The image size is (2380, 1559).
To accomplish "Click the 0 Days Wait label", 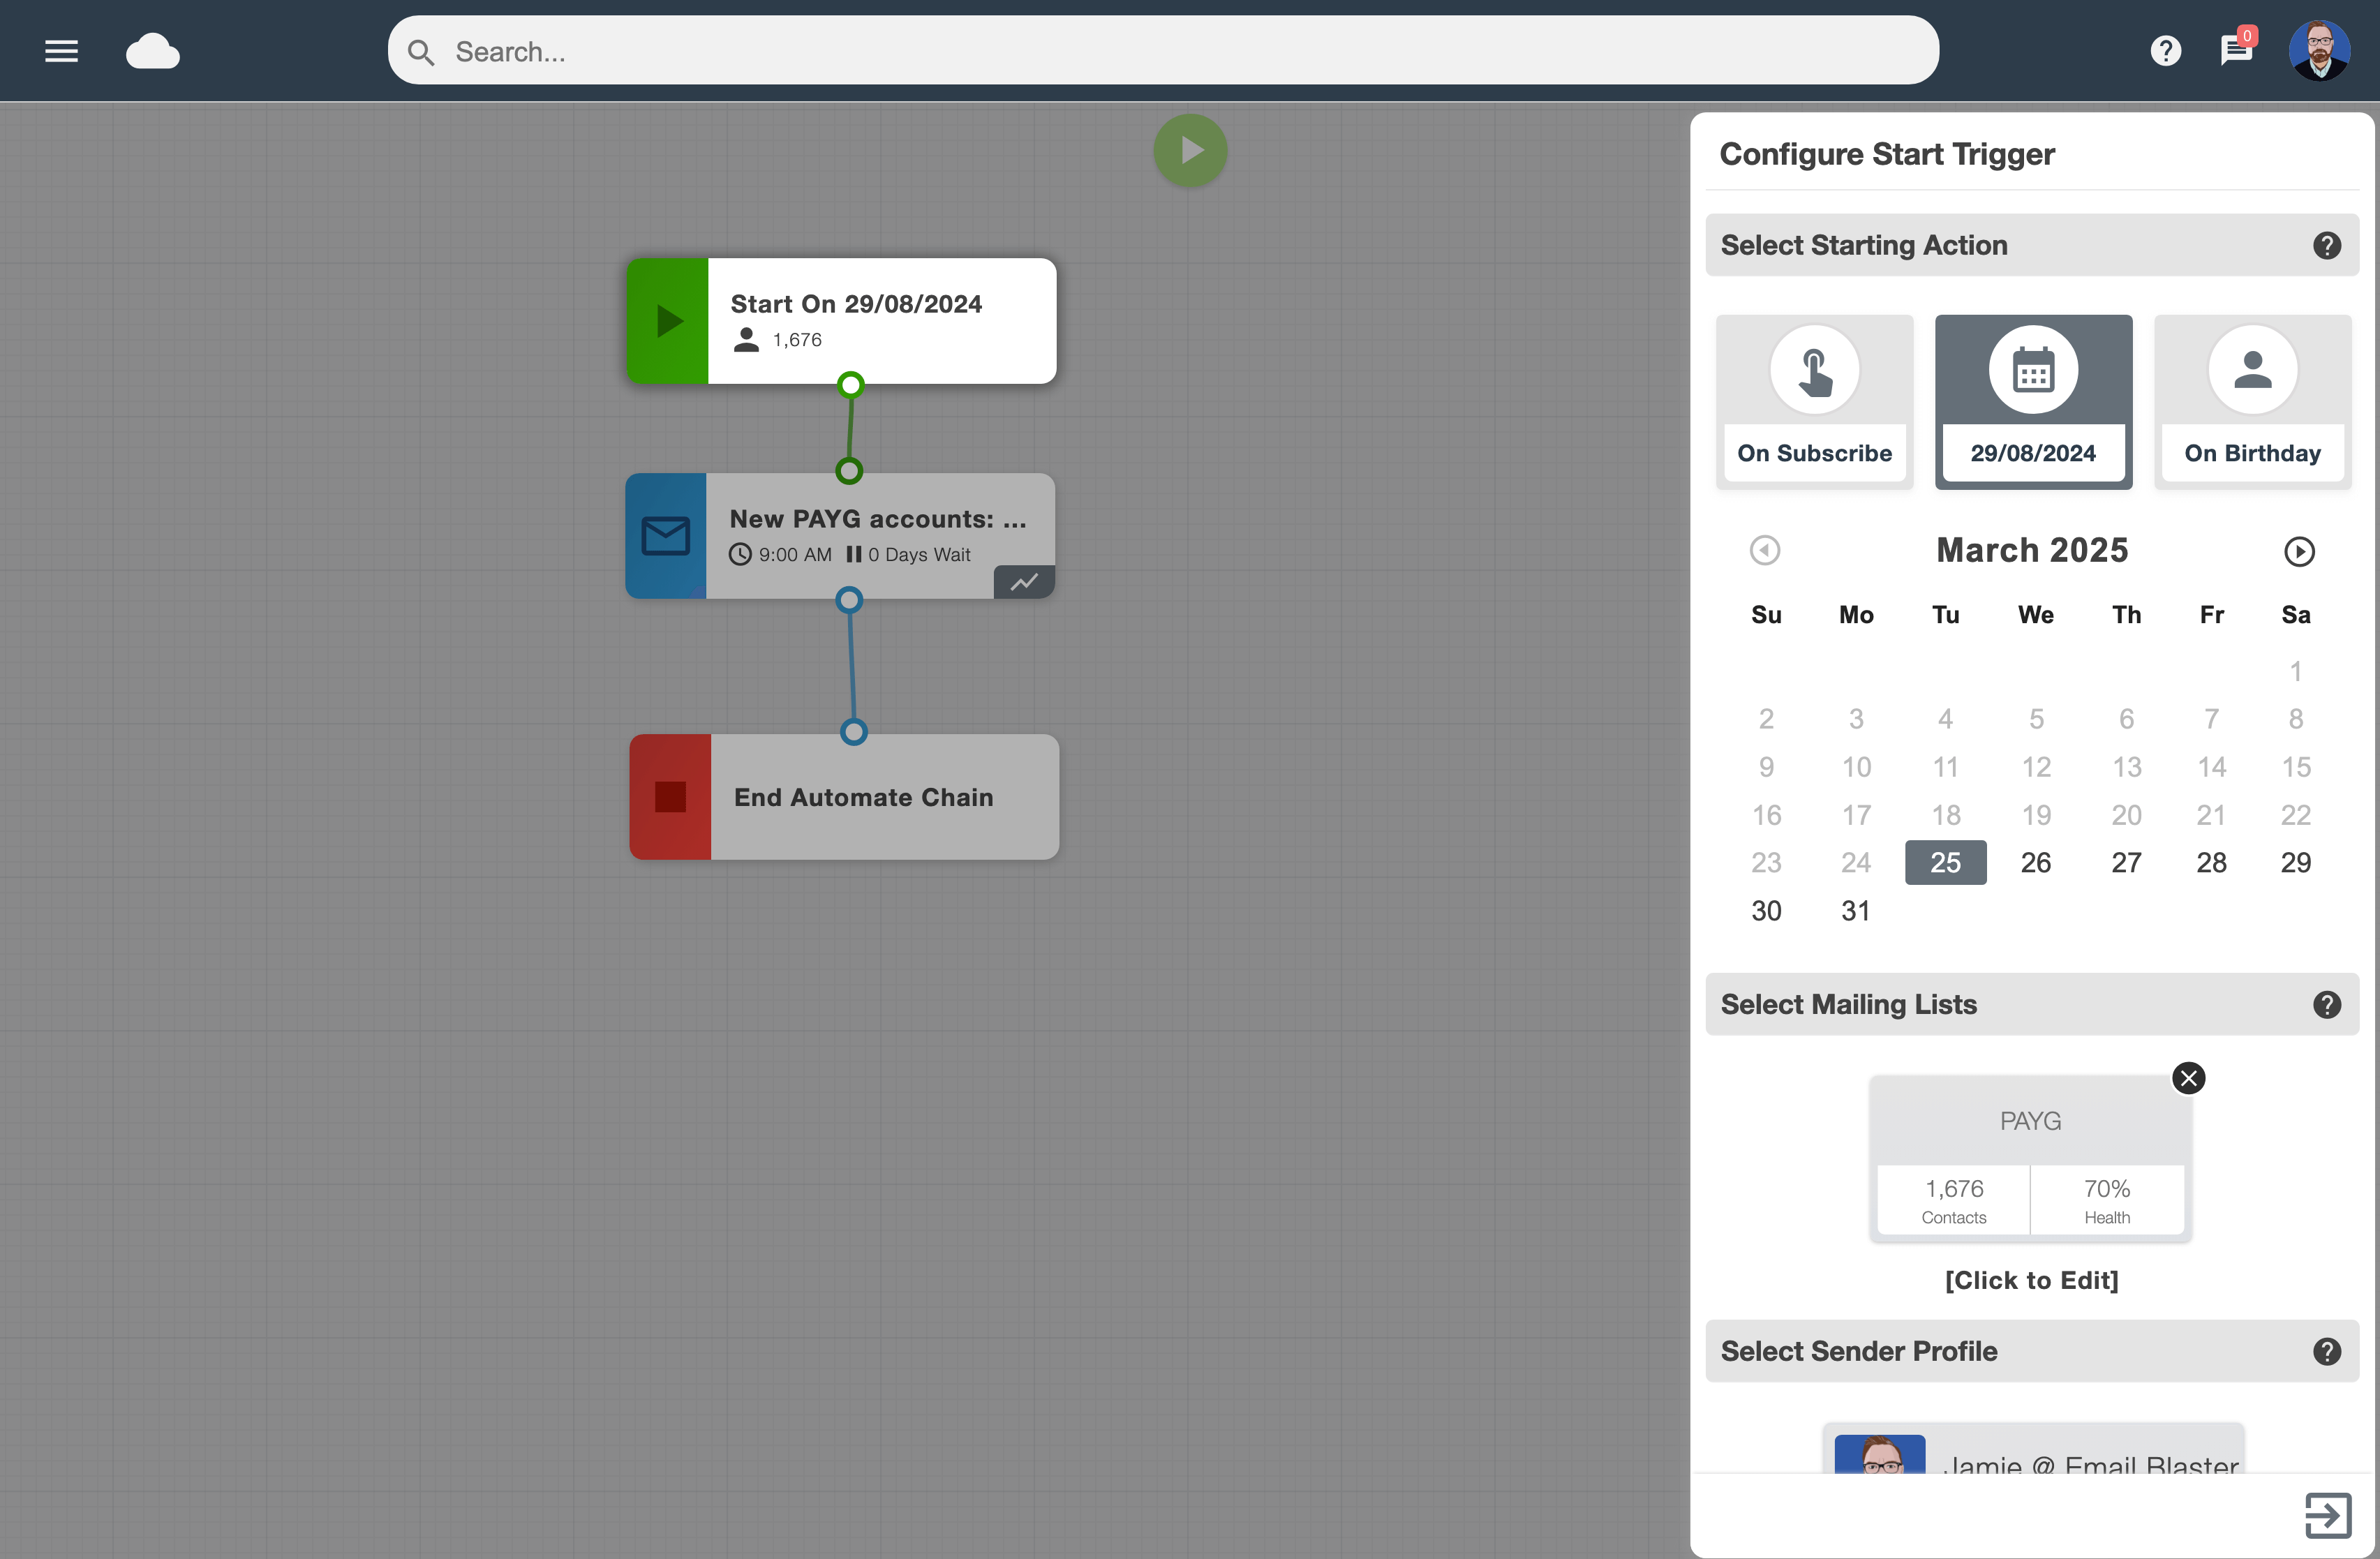I will pos(919,554).
